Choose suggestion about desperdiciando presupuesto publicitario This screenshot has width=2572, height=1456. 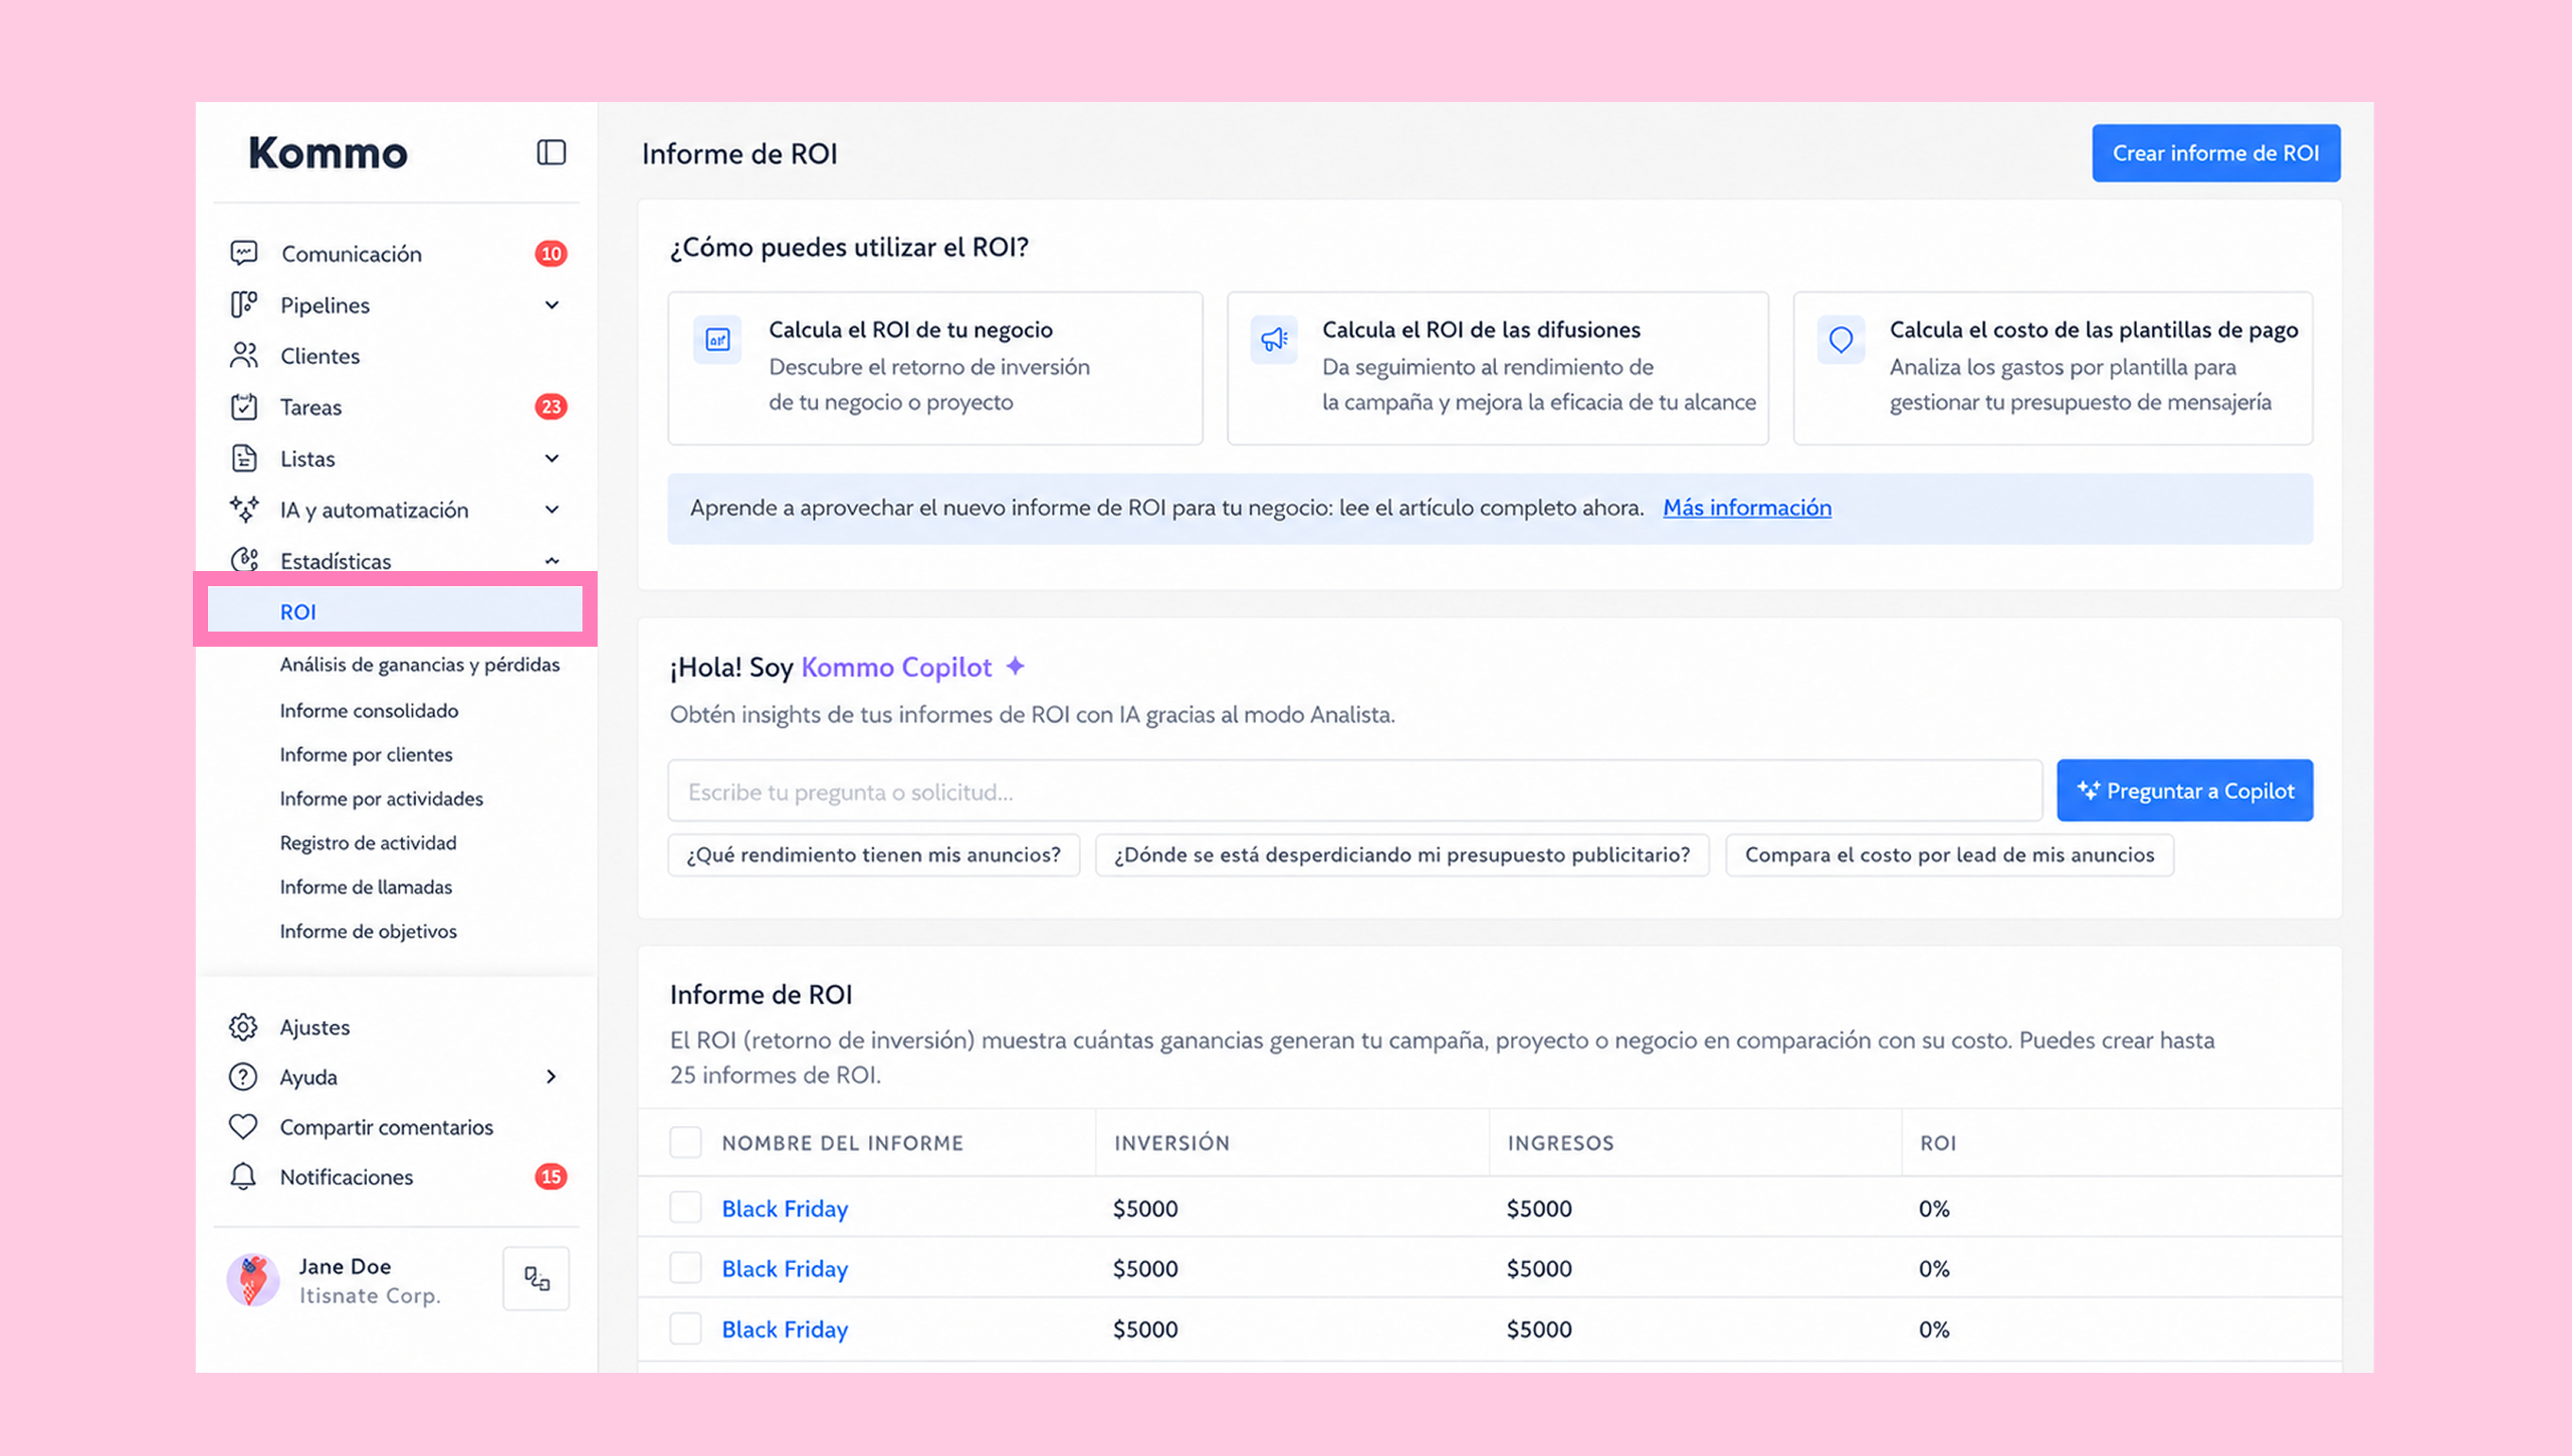click(1402, 855)
